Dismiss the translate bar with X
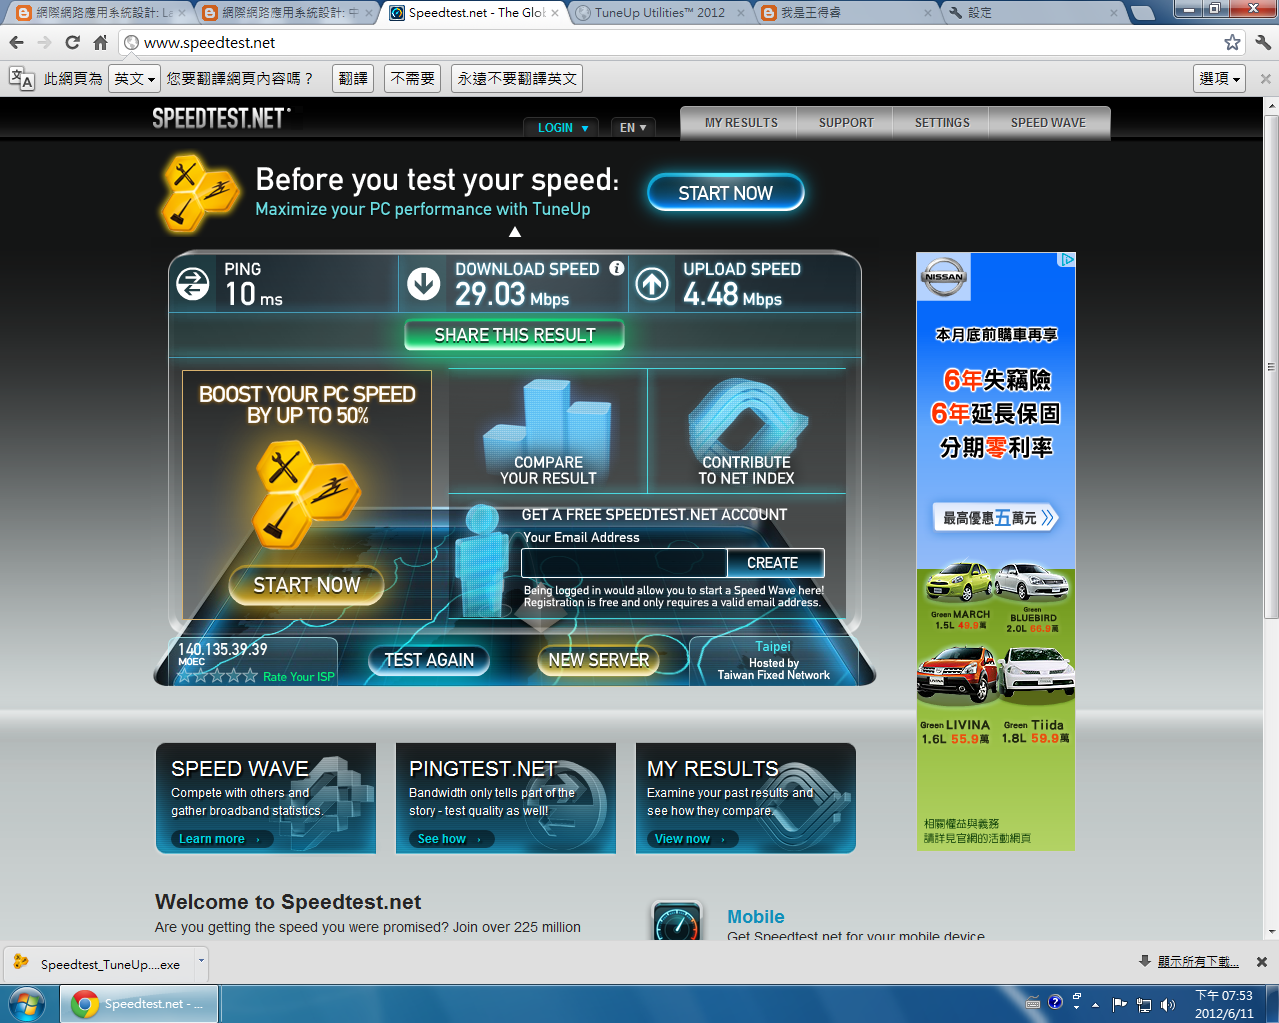Screen dimensions: 1279x1023 [x=1265, y=79]
